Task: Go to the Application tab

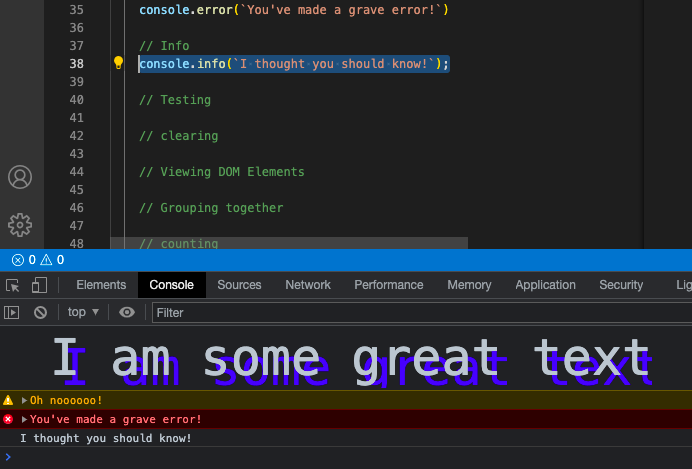Action: click(x=545, y=285)
